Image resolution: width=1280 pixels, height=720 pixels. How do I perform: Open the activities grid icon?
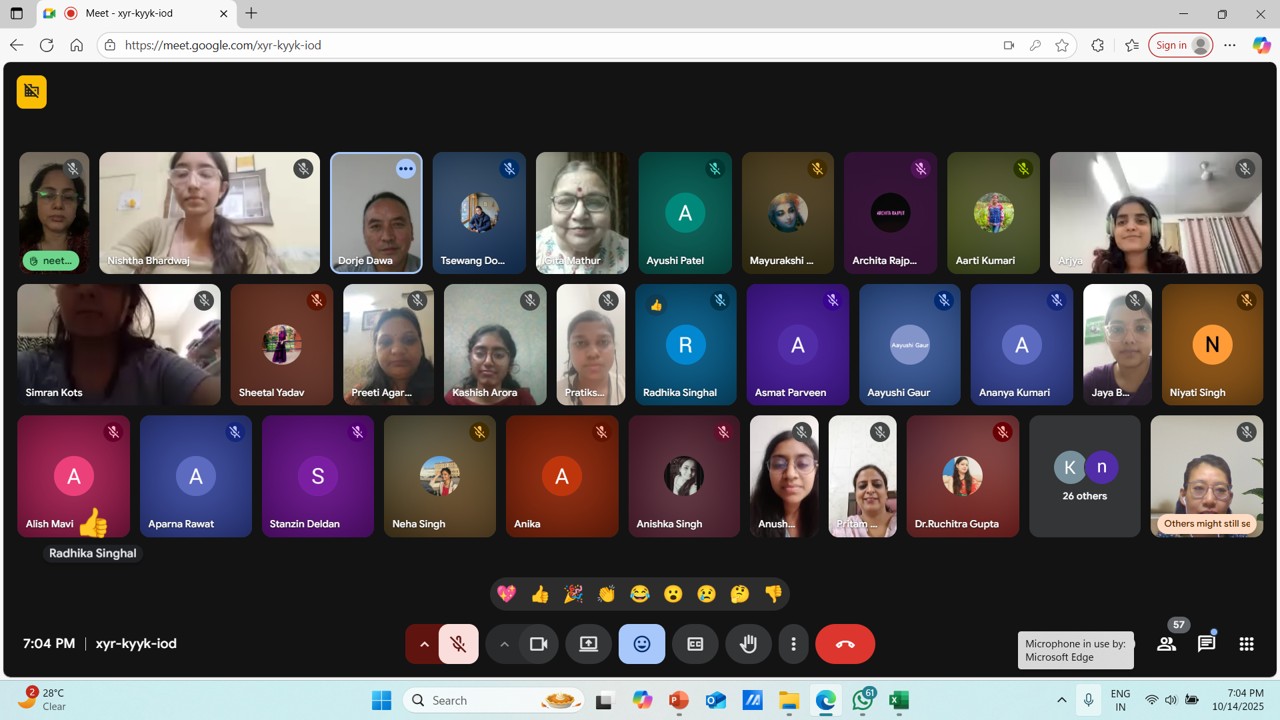point(1246,644)
